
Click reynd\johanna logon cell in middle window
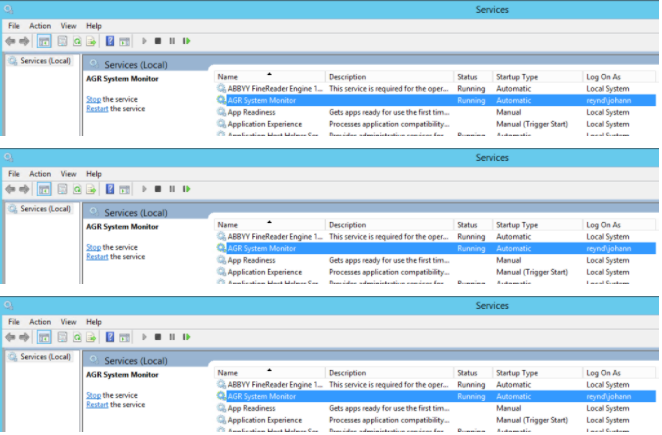tap(609, 248)
